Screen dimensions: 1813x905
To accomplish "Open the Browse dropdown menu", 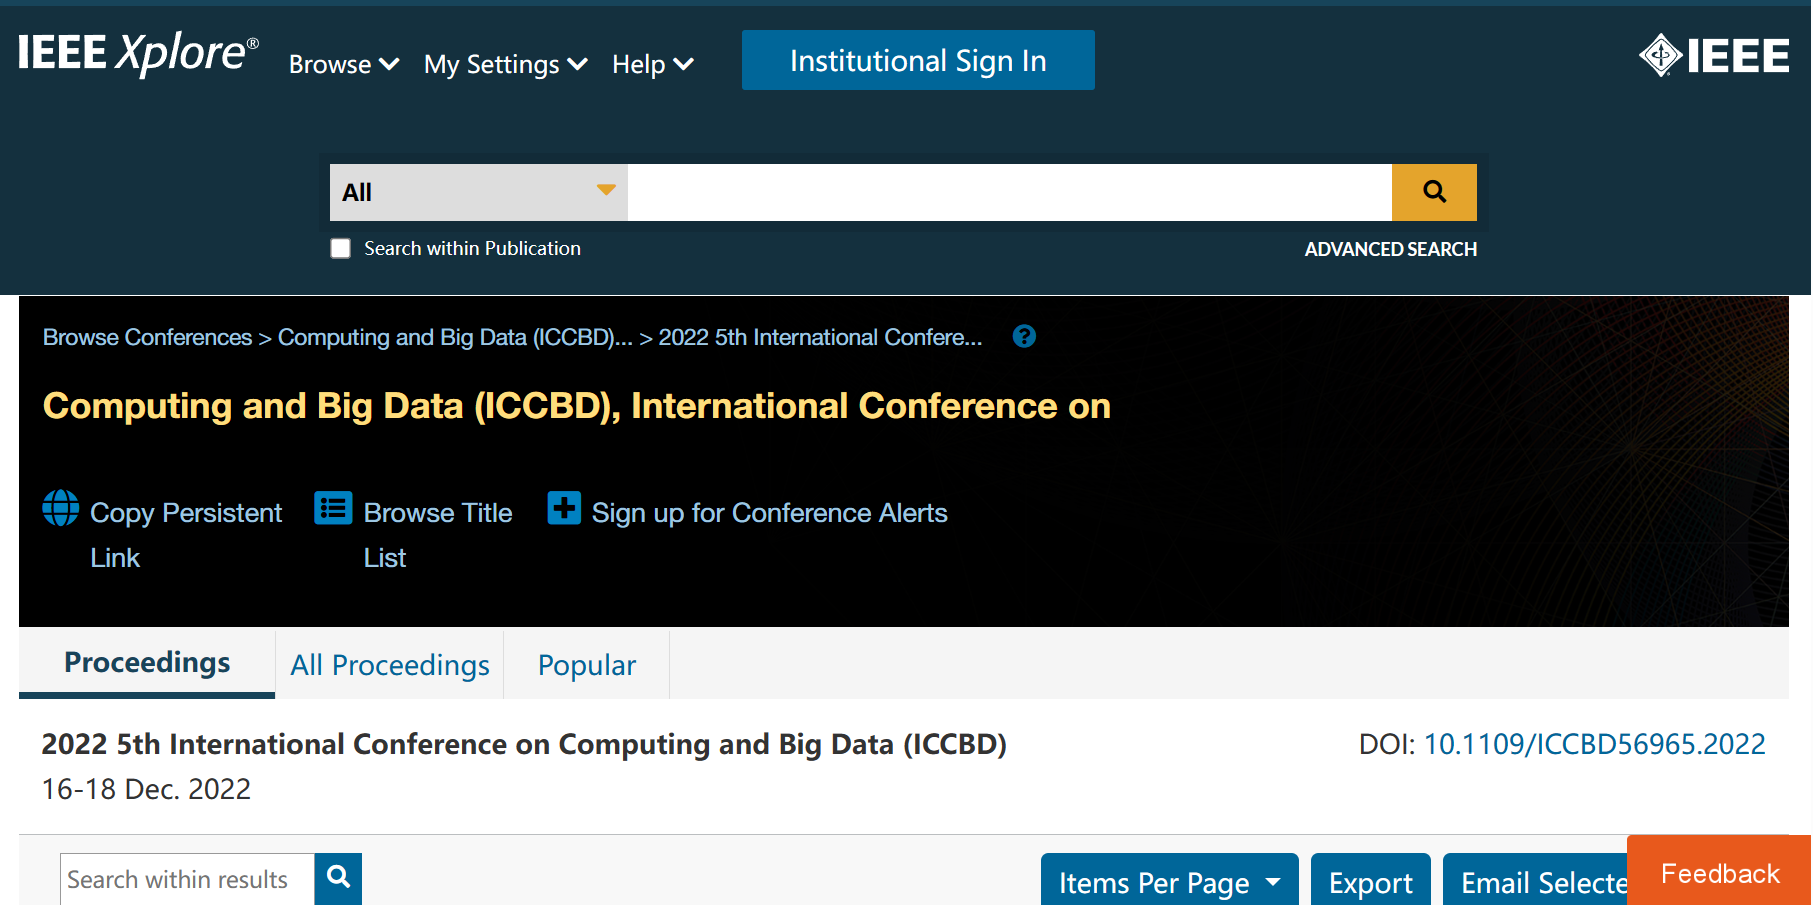I will (344, 64).
